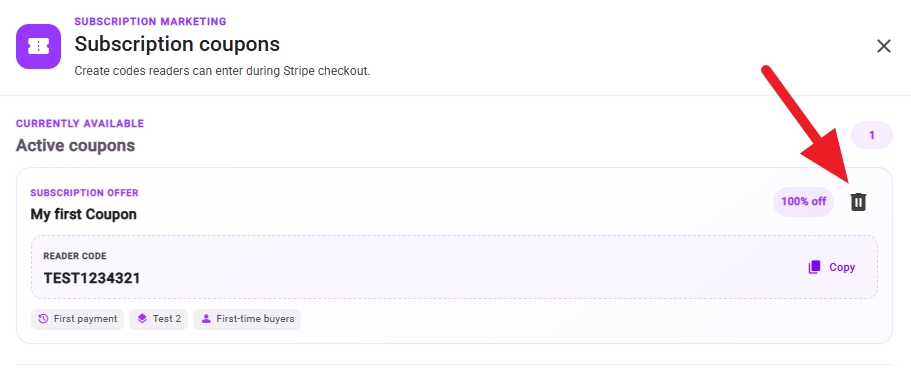Click the SUBSCRIPTION MARKETING label
This screenshot has height=376, width=911.
coord(150,22)
